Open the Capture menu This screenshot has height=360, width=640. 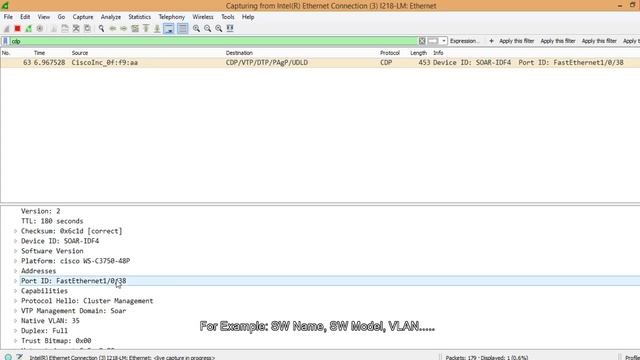[83, 17]
